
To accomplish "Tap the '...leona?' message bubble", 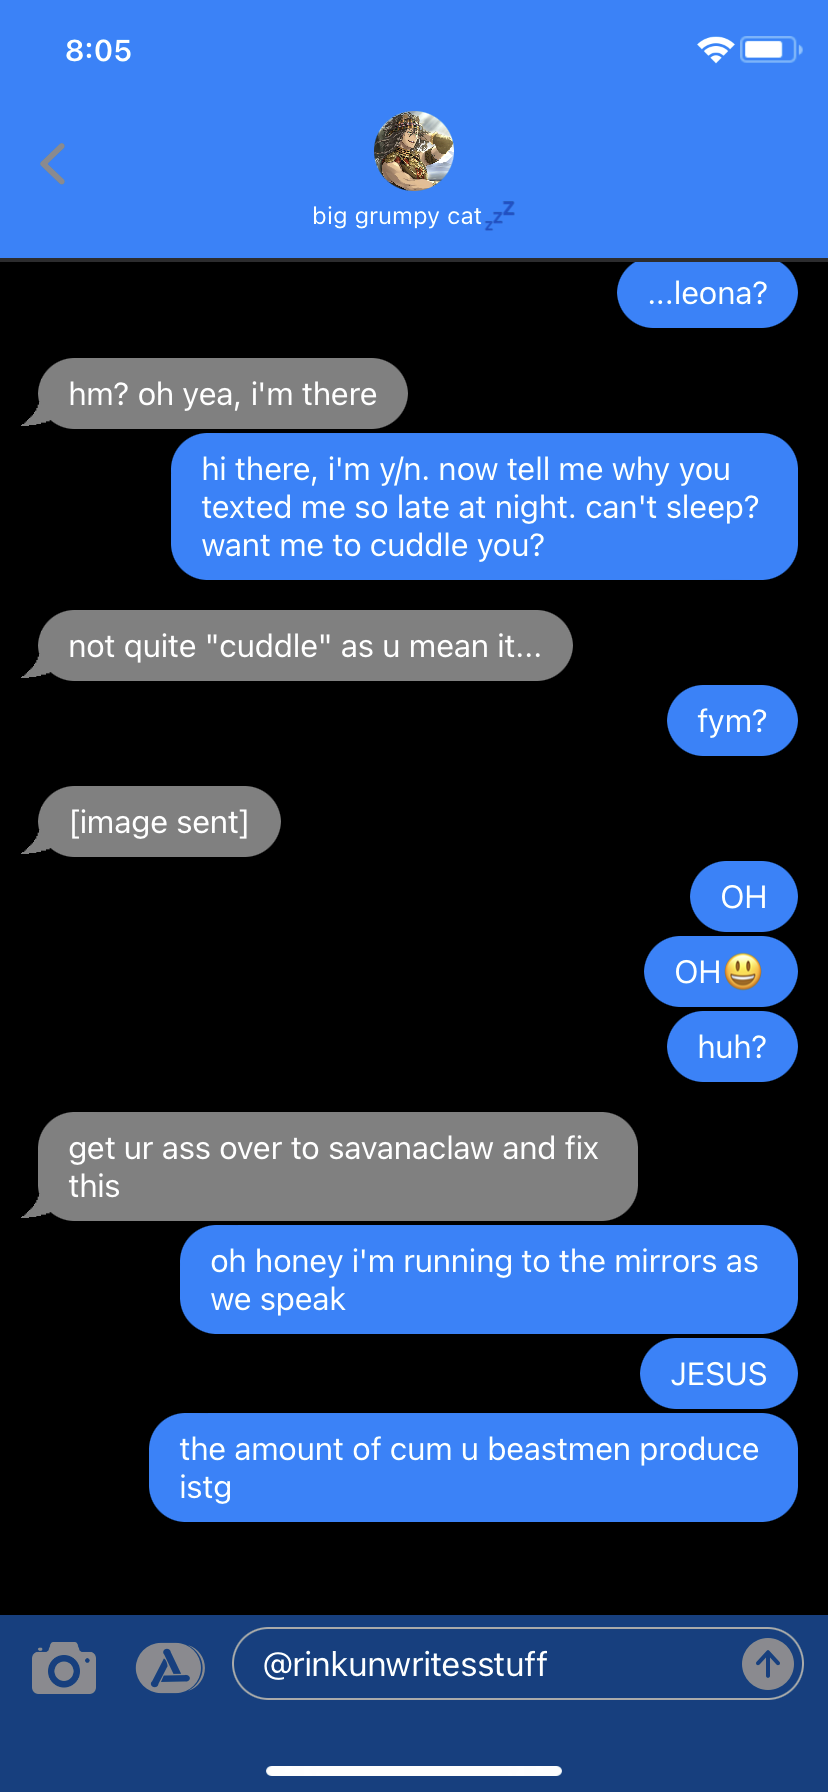I will tap(707, 293).
